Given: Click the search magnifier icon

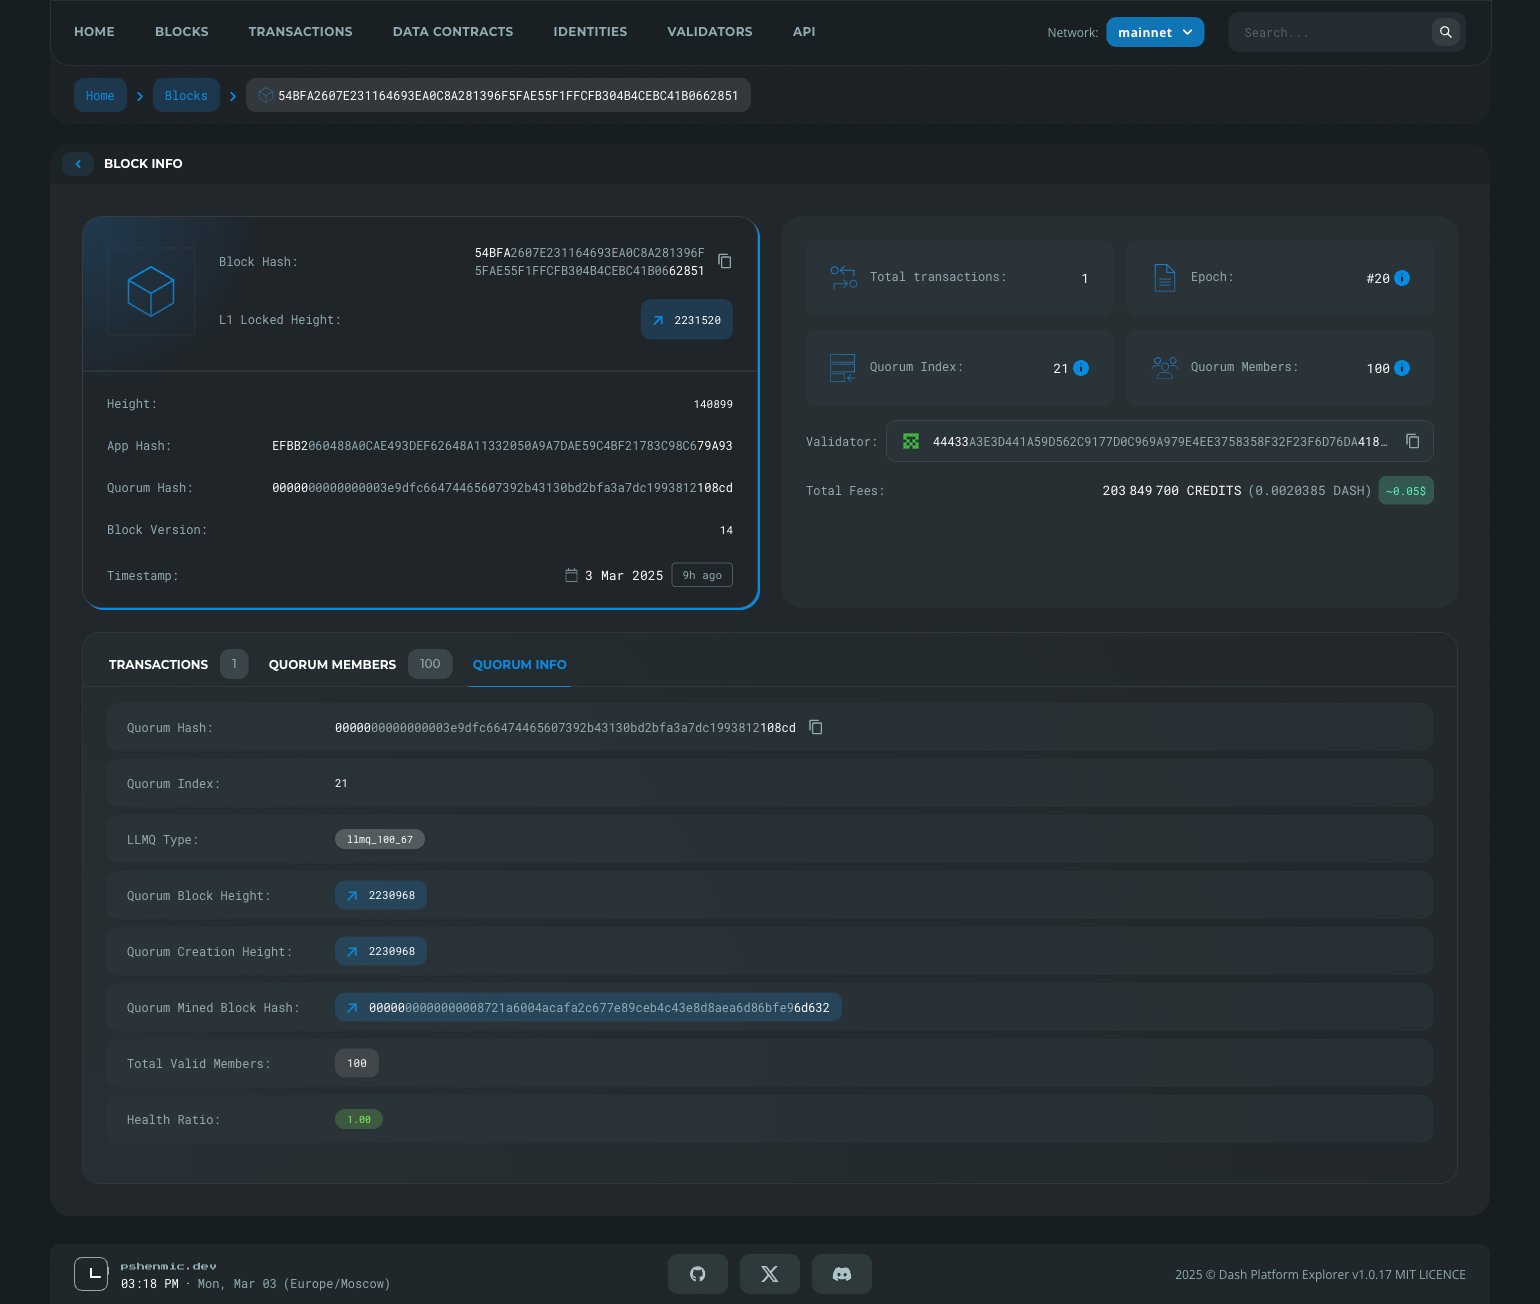Looking at the screenshot, I should pos(1445,32).
